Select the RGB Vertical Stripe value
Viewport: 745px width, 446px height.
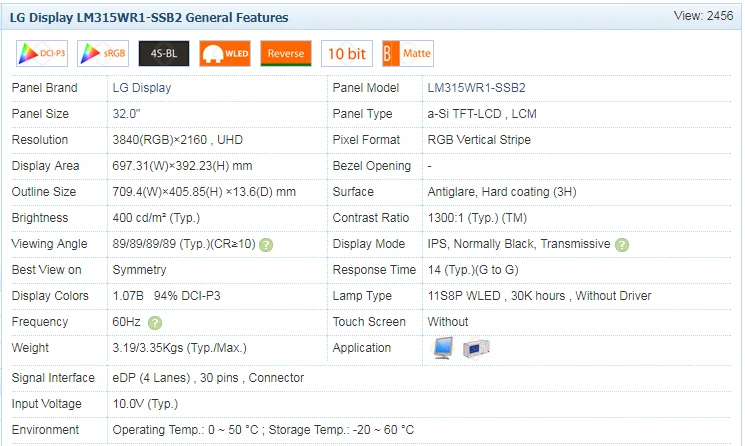point(479,140)
